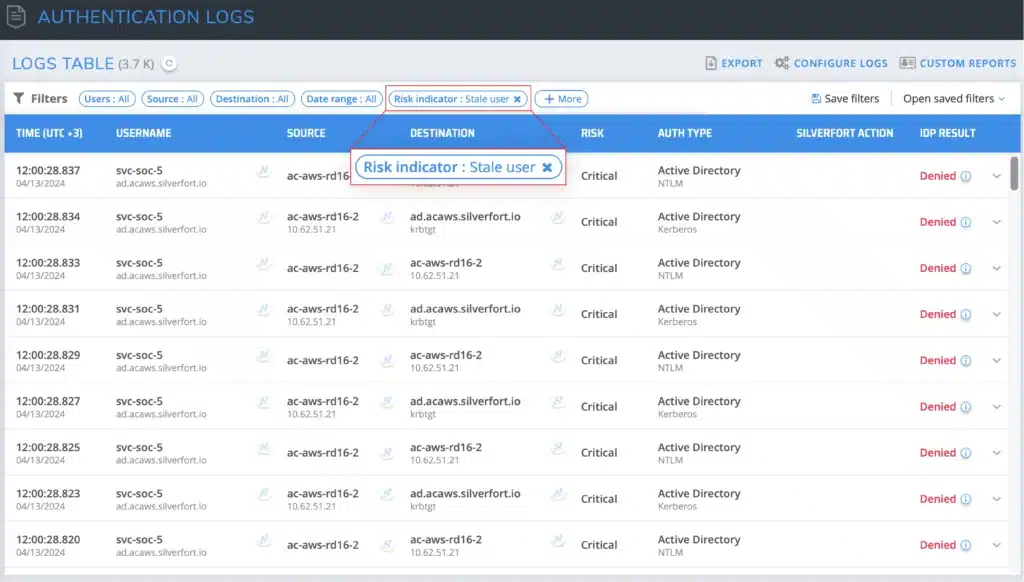Show Denied info icon for 12:00:28.823 row
Image resolution: width=1024 pixels, height=582 pixels.
click(966, 499)
